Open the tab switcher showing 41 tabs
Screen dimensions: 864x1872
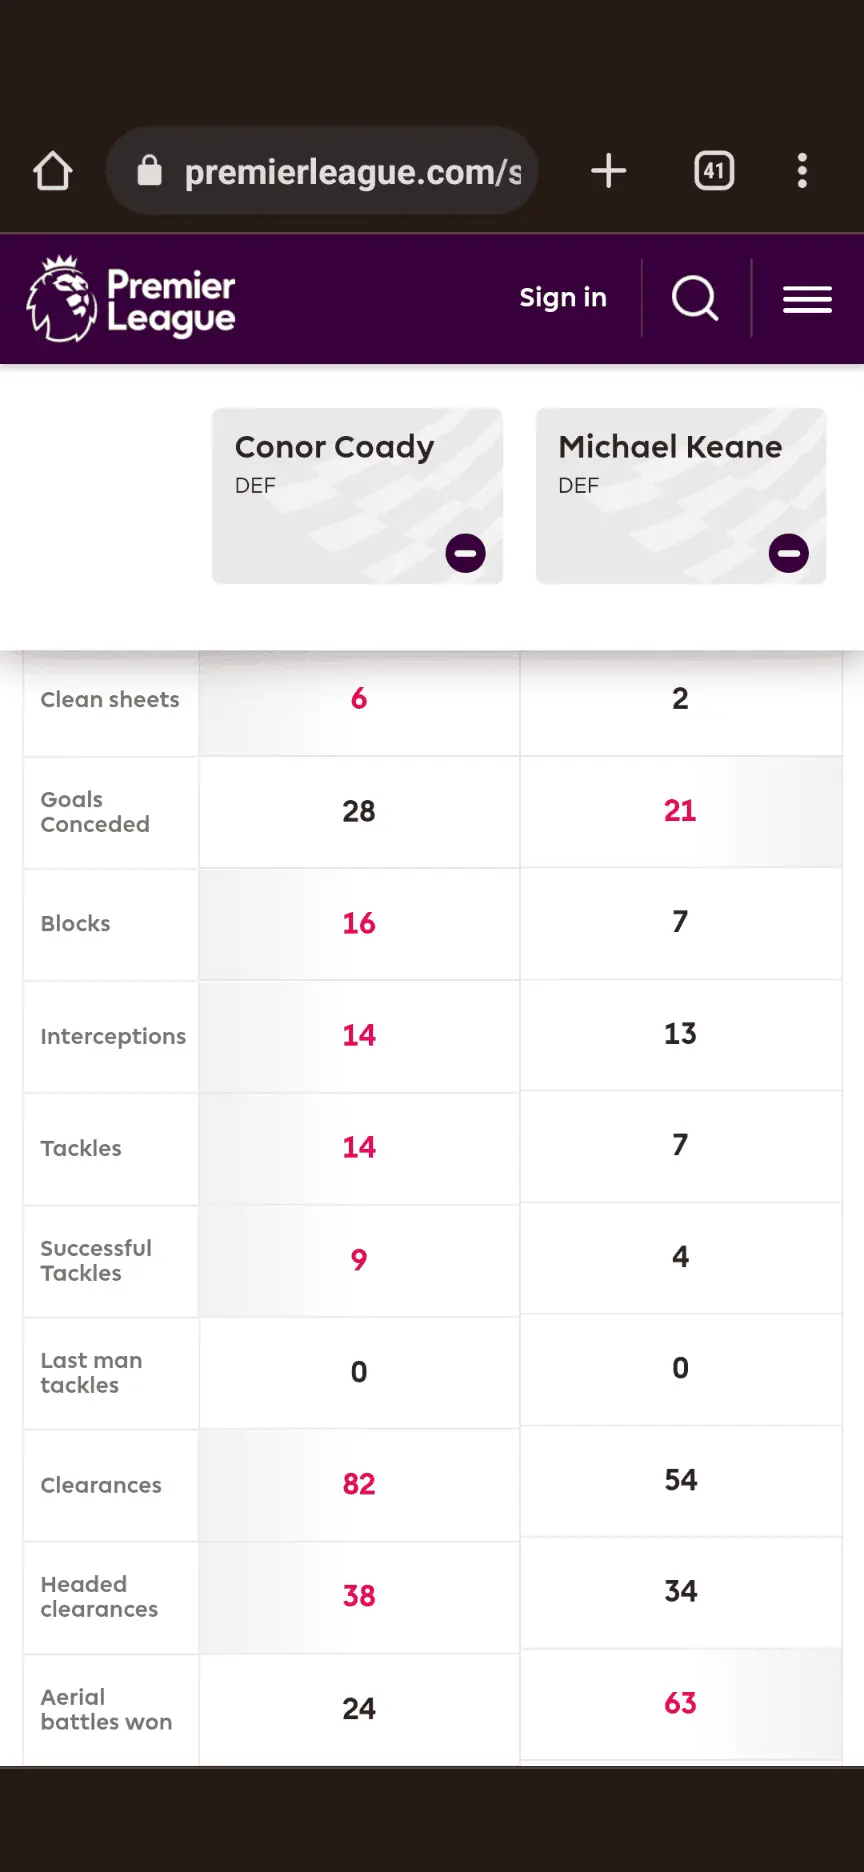click(x=714, y=171)
